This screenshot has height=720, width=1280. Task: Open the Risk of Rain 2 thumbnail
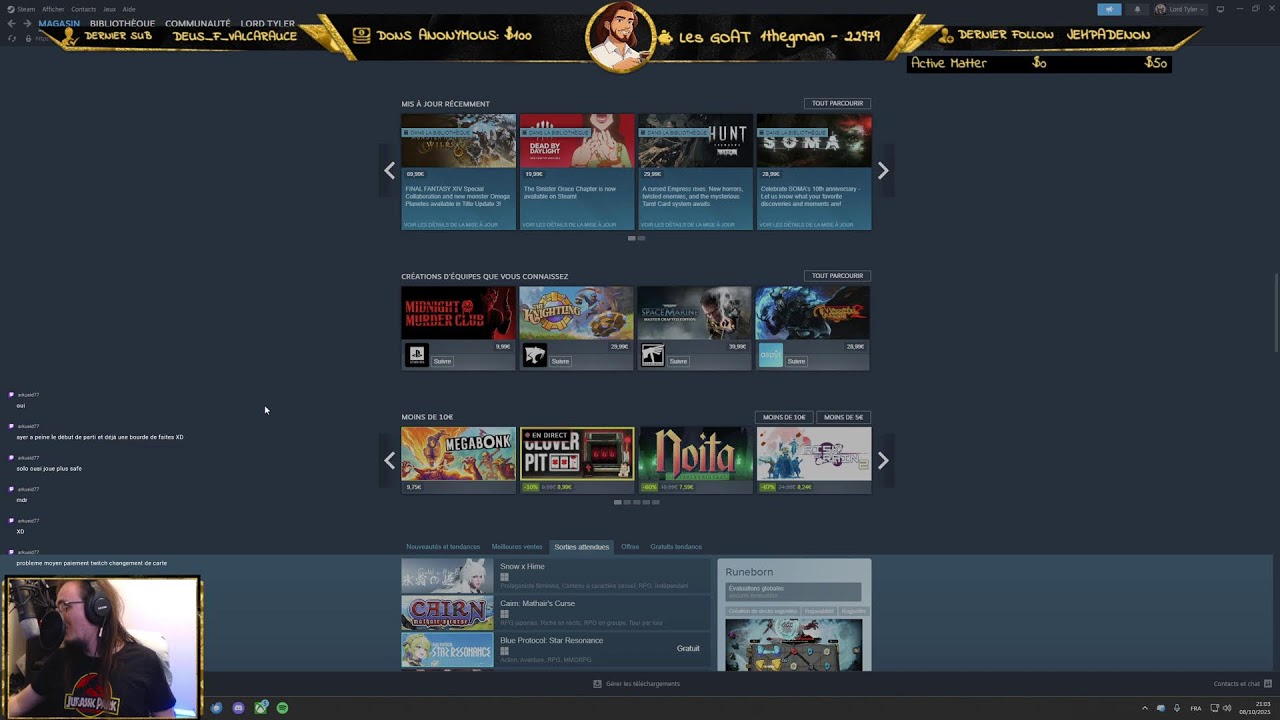coord(814,454)
